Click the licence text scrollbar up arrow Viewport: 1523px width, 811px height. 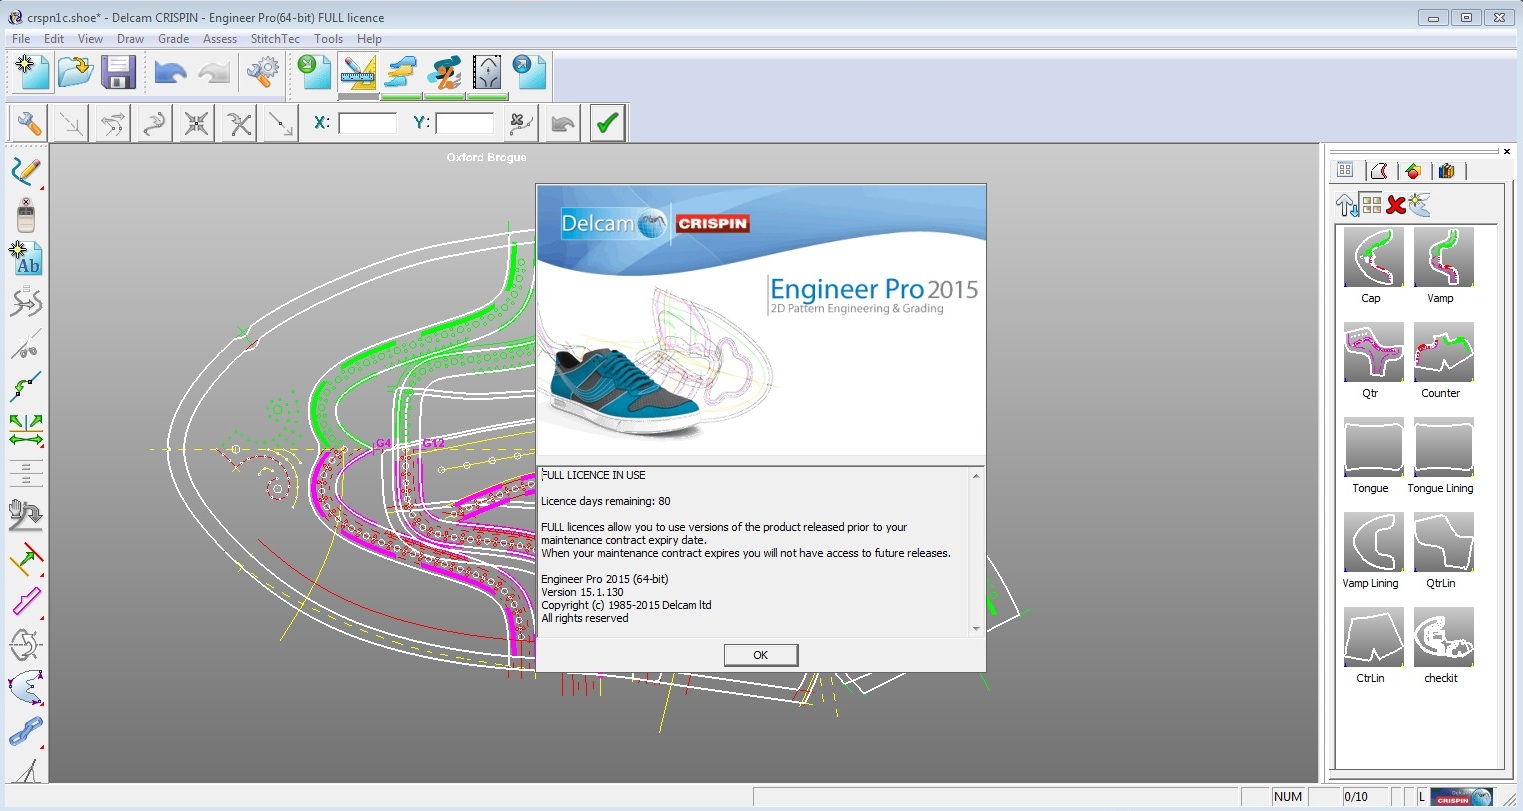coord(976,476)
